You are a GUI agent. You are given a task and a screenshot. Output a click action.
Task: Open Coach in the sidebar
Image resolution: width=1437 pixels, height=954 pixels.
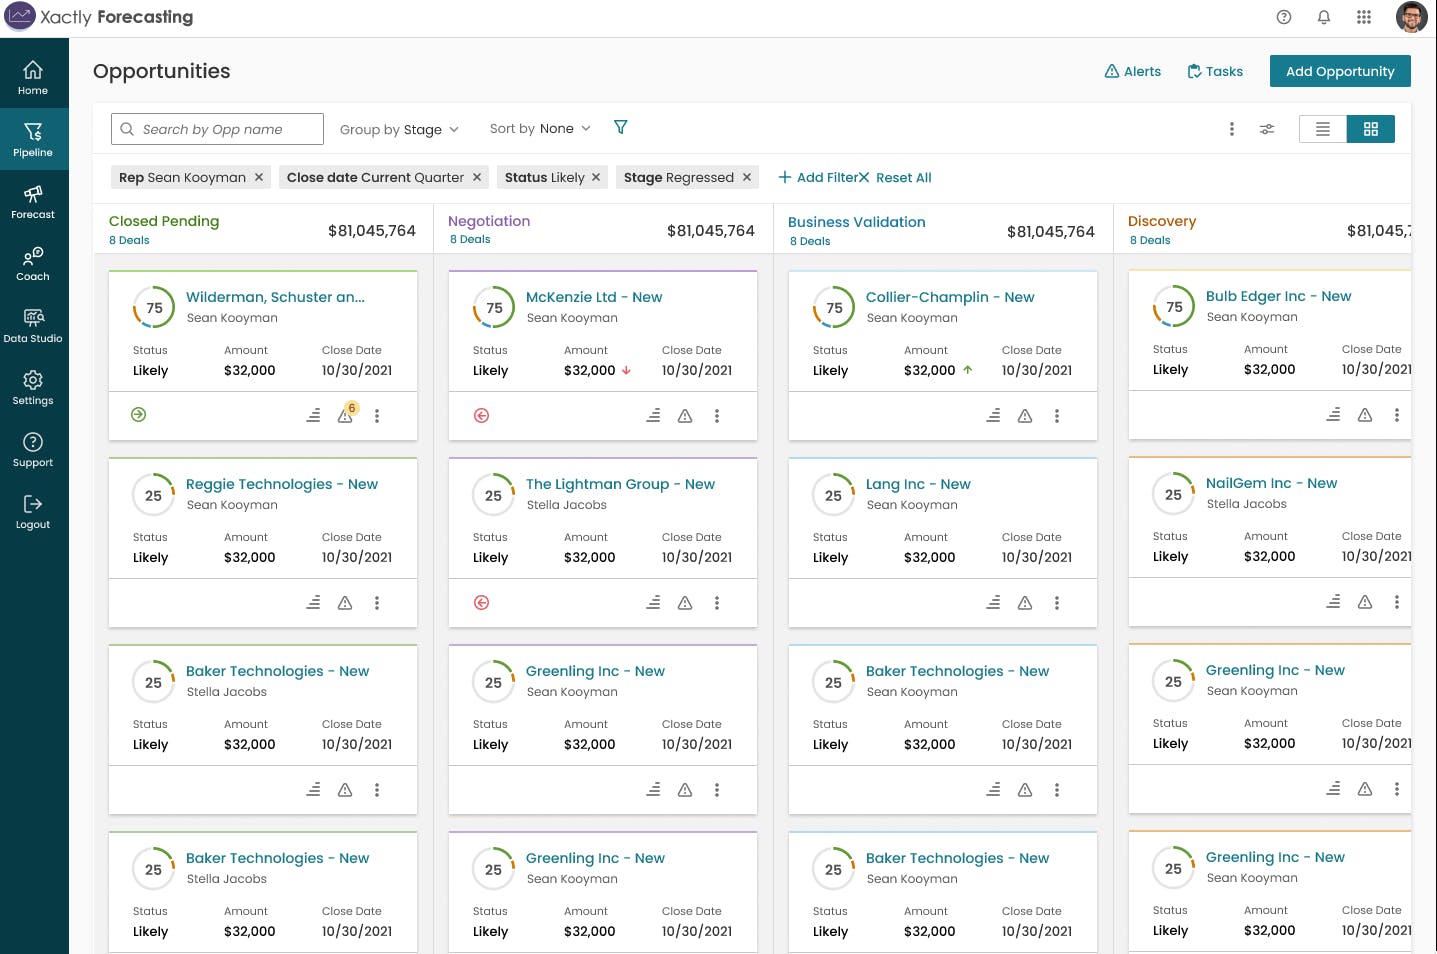click(33, 263)
